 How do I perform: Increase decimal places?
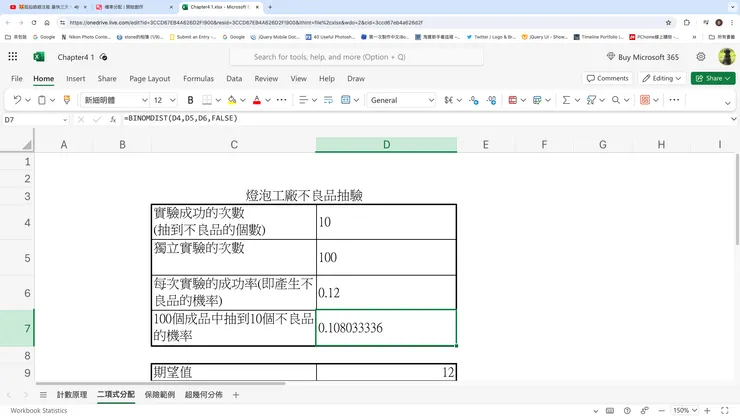492,100
